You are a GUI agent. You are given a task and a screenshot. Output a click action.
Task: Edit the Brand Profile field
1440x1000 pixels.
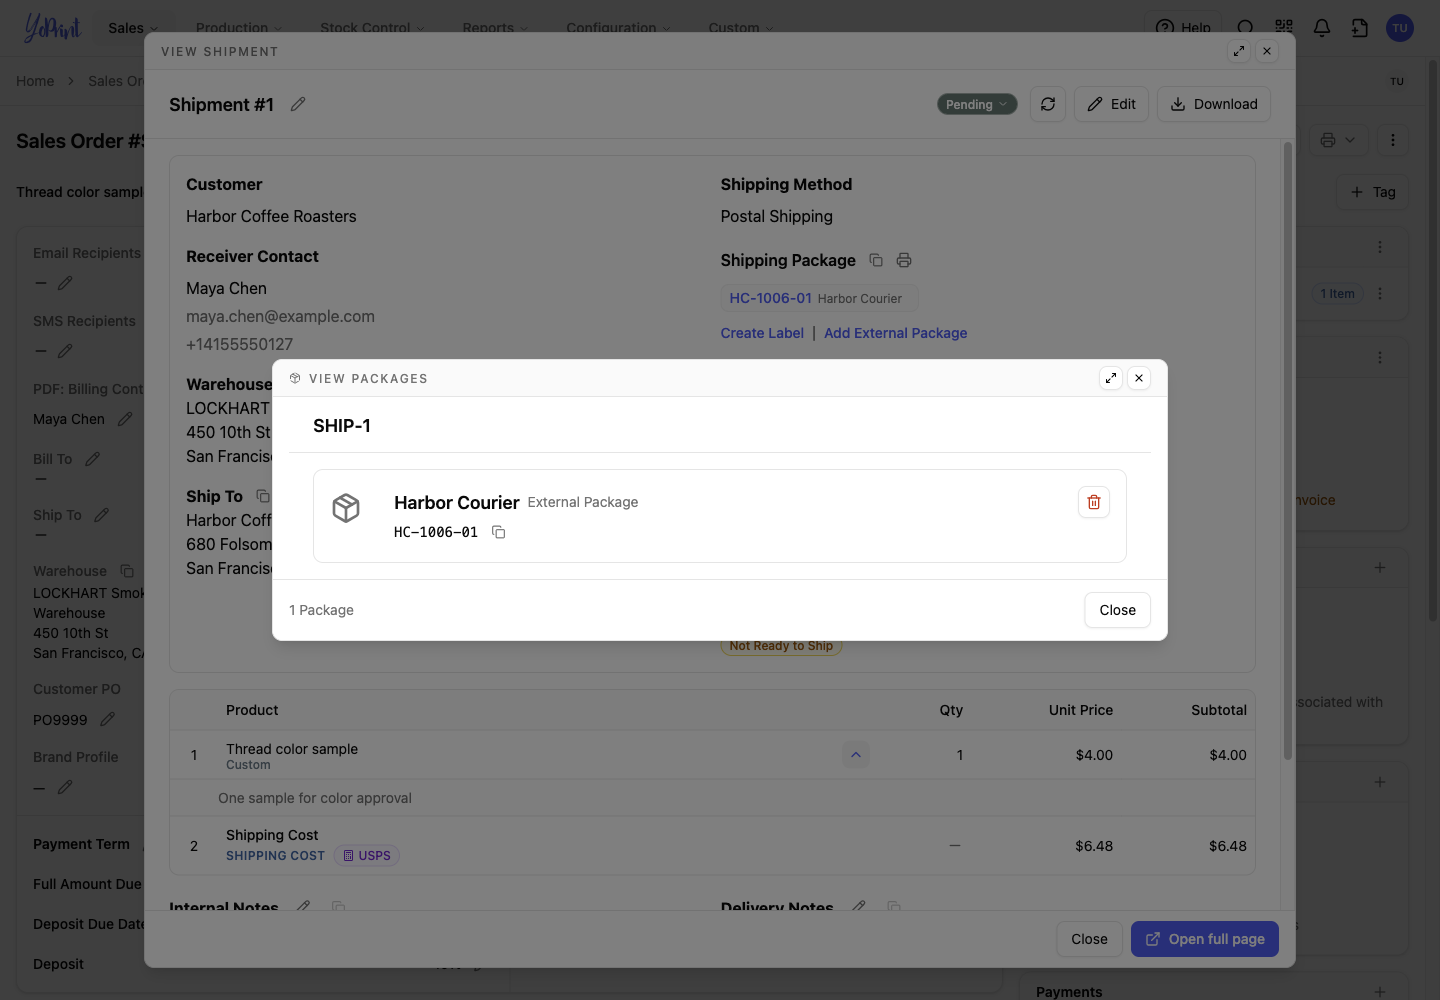(x=65, y=787)
